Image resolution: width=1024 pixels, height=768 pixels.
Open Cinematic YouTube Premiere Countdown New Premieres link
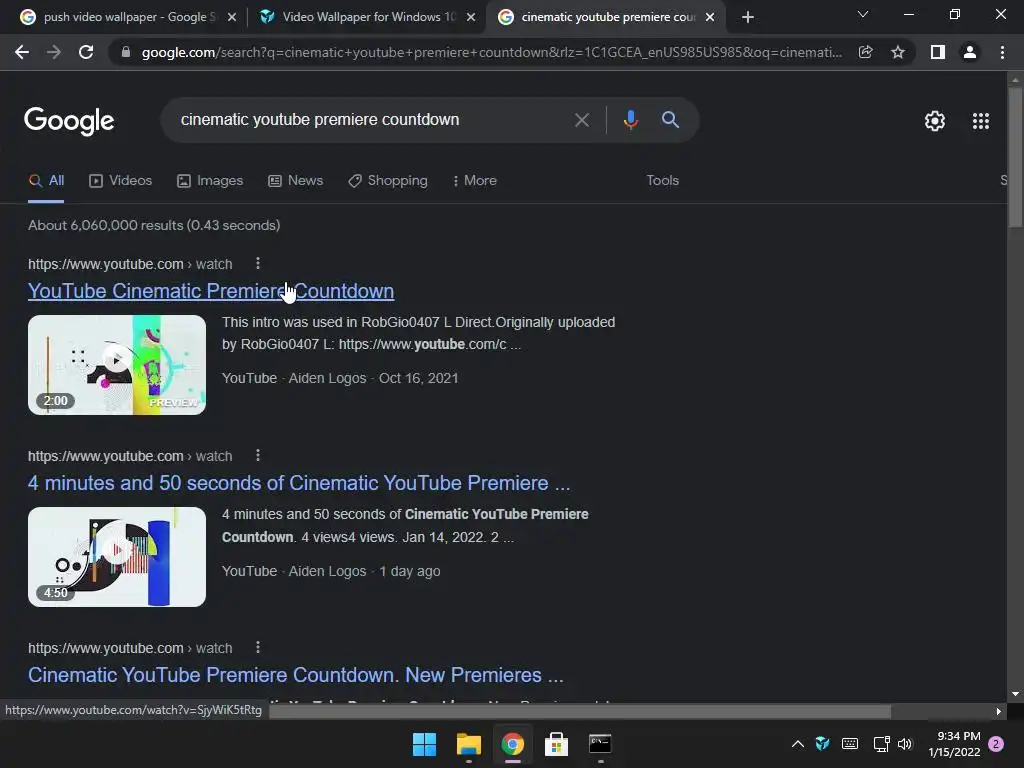click(296, 675)
